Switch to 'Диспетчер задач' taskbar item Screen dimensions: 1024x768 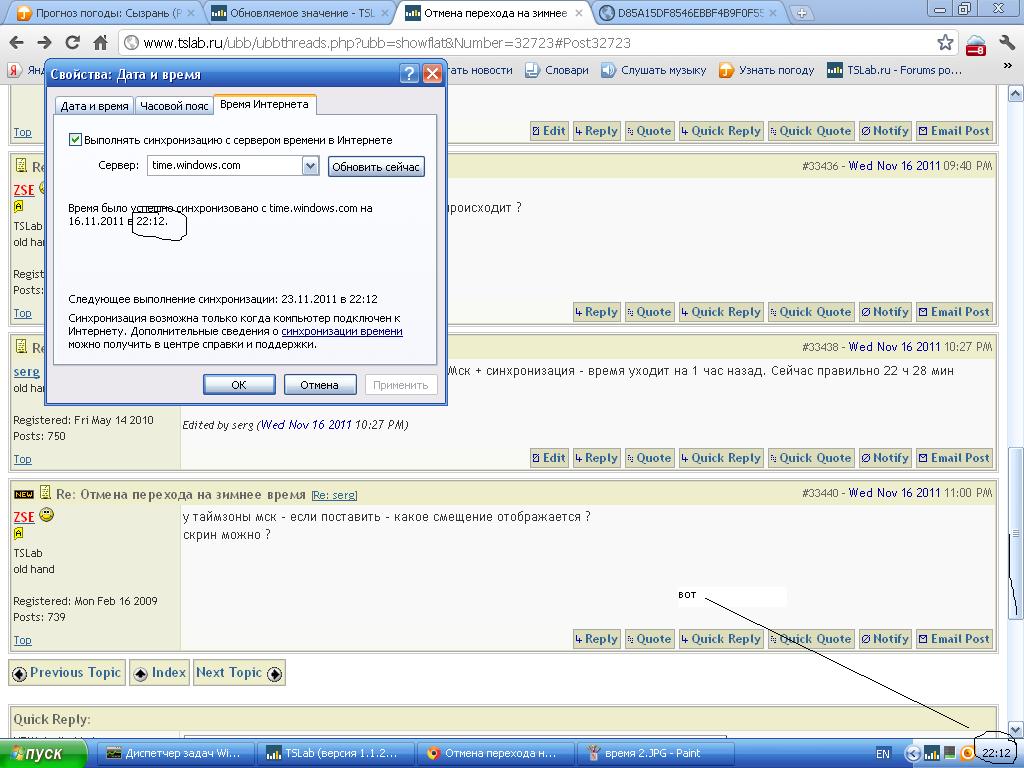coord(176,754)
